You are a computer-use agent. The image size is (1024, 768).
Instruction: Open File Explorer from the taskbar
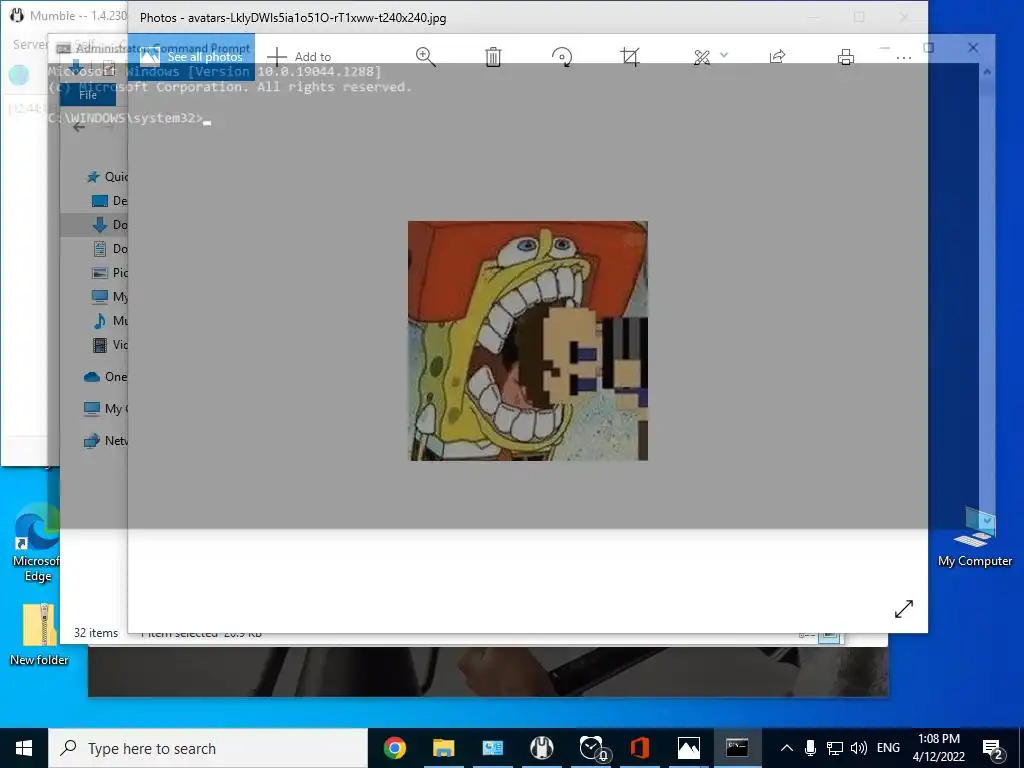point(443,748)
